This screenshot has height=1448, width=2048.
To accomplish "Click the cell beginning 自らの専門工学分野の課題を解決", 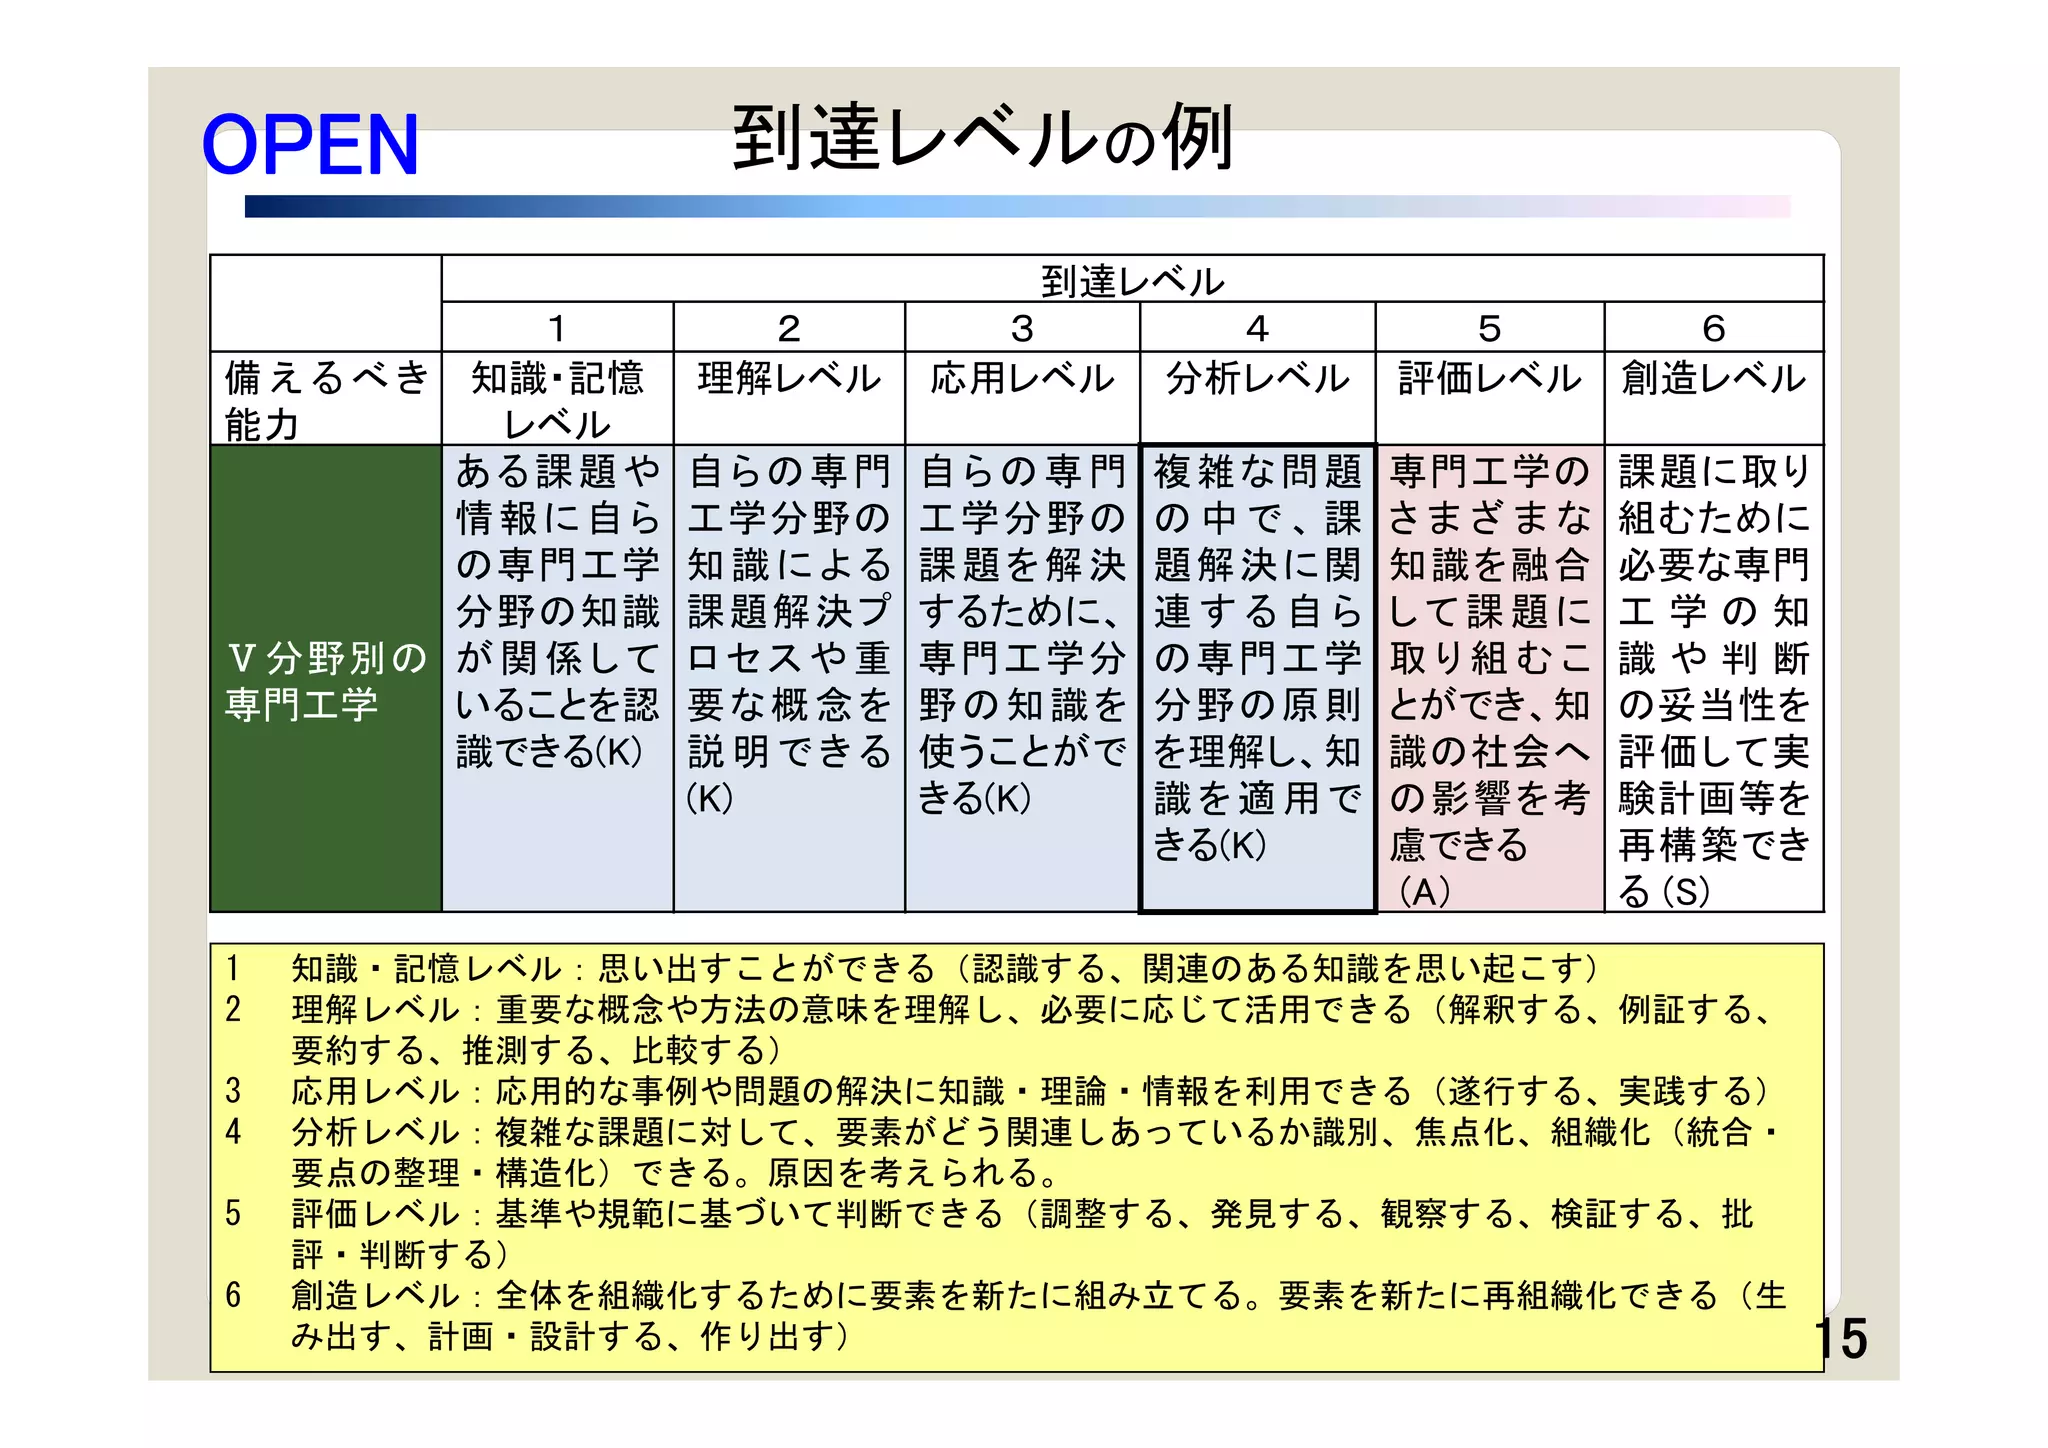I will point(1022,679).
